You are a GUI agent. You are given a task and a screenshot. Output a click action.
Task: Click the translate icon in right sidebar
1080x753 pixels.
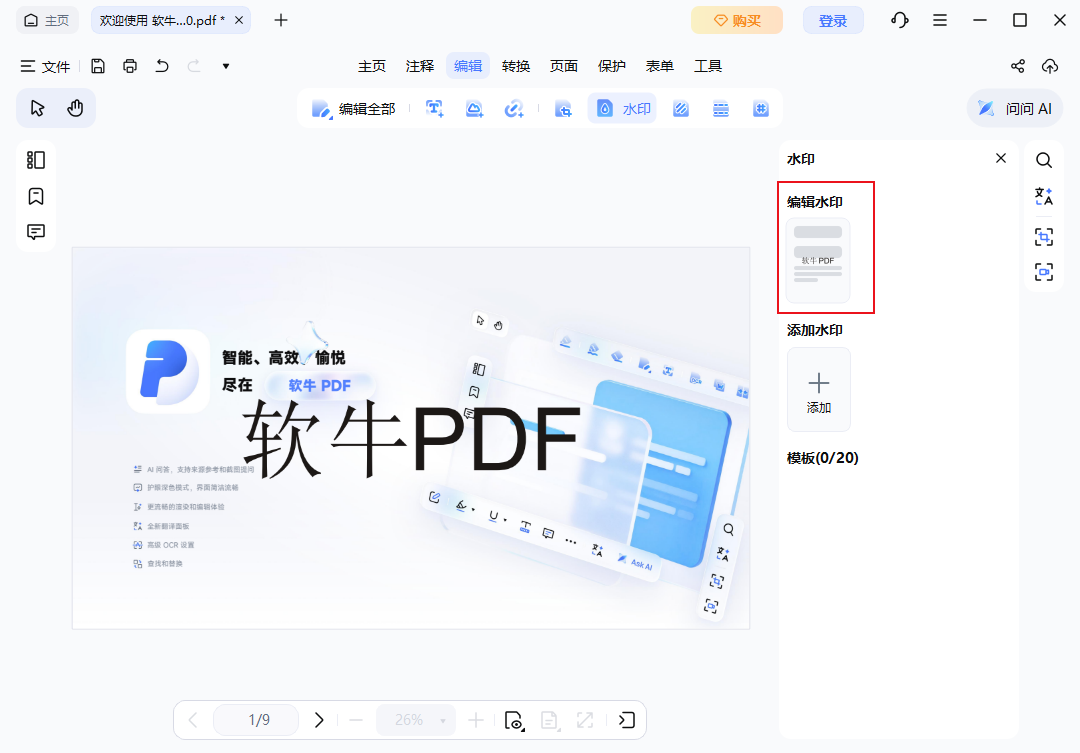click(x=1044, y=196)
